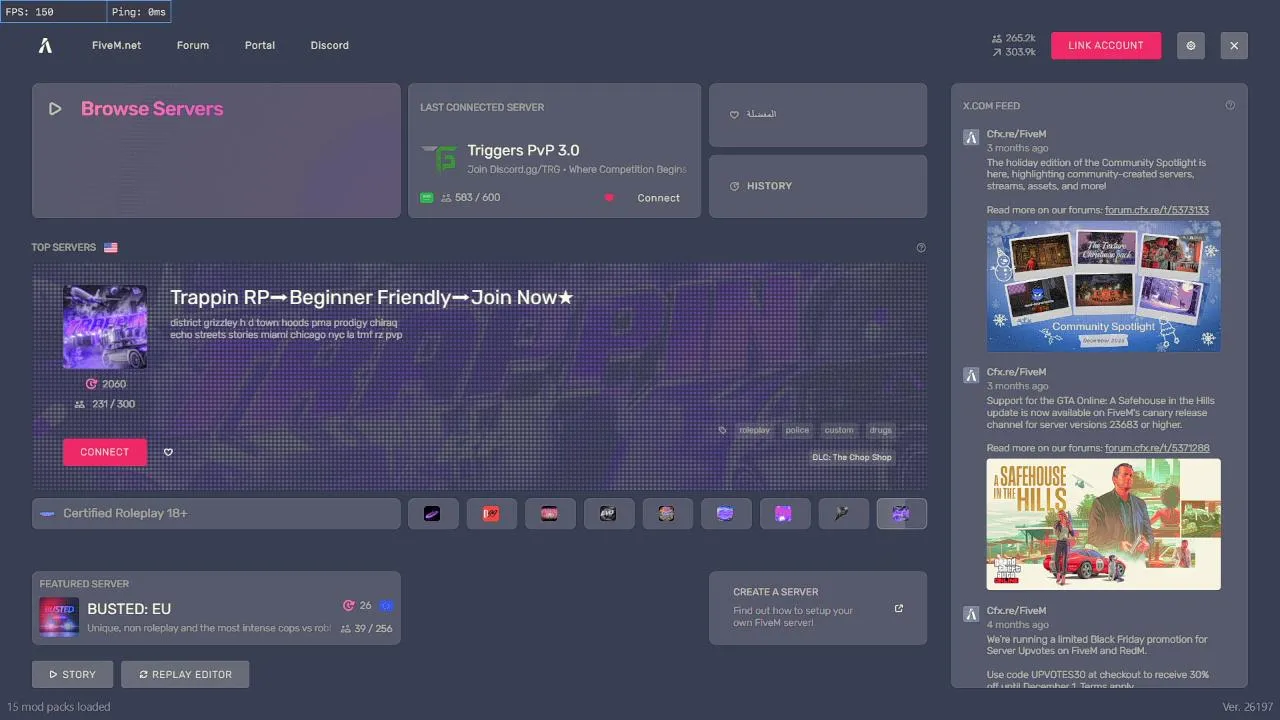The width and height of the screenshot is (1280, 720).
Task: Open the Top Servers help question mark
Action: [x=921, y=247]
